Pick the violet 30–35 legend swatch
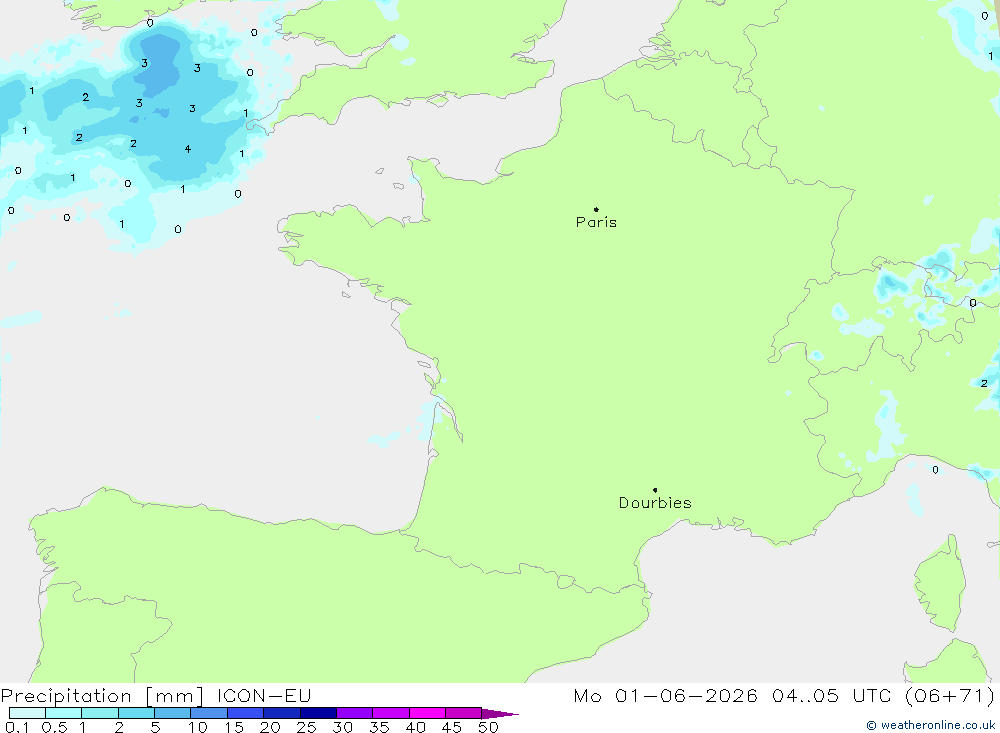This screenshot has height=733, width=1000. pyautogui.click(x=354, y=713)
